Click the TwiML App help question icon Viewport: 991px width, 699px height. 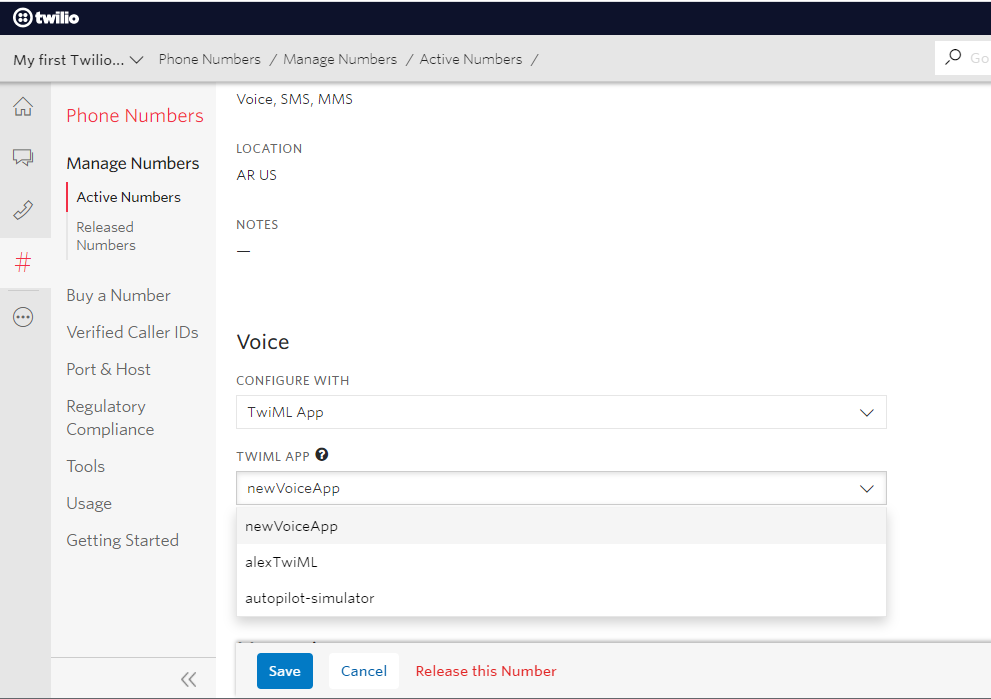pyautogui.click(x=322, y=454)
